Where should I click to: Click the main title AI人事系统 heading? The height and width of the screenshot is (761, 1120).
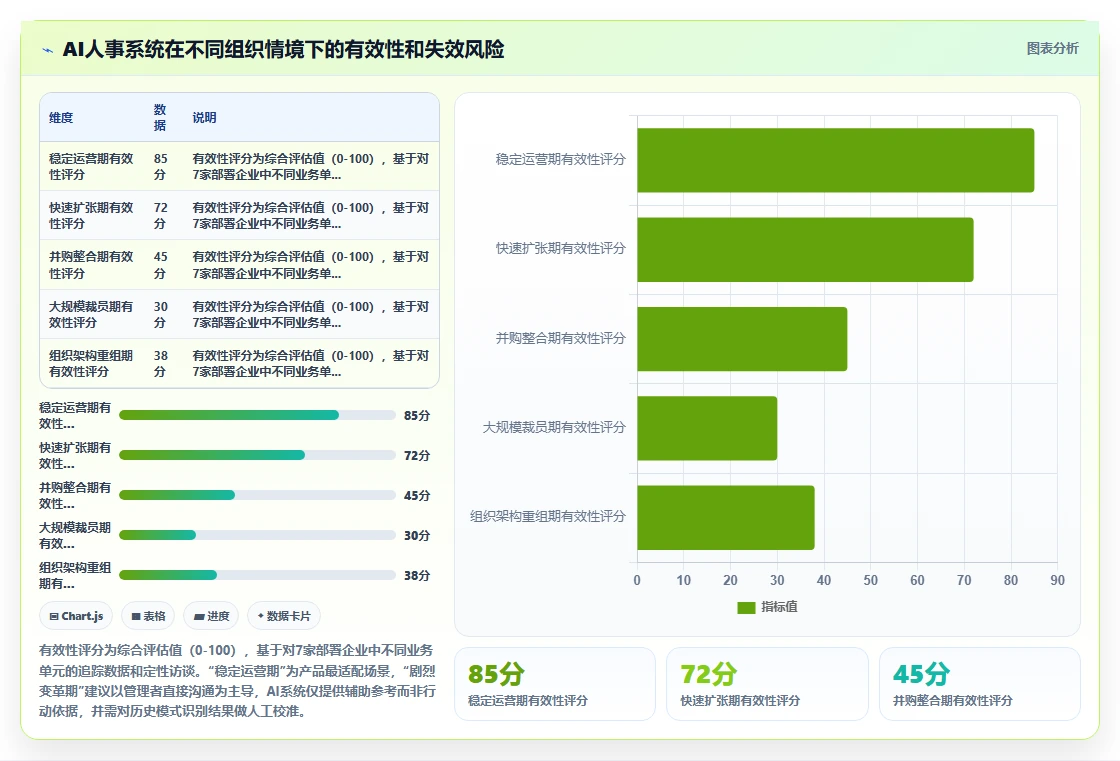[284, 49]
